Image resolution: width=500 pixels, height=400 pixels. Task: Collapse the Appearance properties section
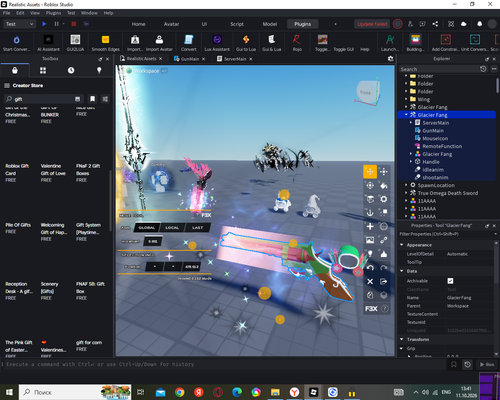click(402, 245)
